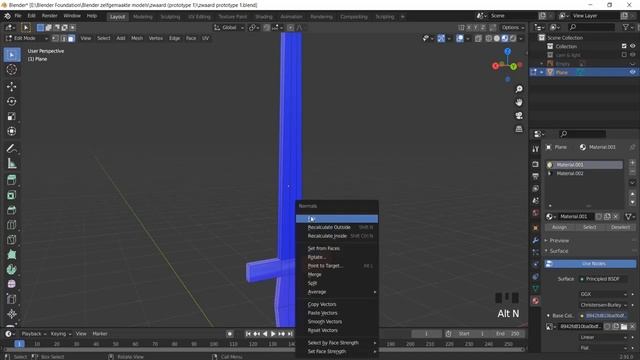640x360 pixels.
Task: Select the Transform tool
Action: click(12, 131)
